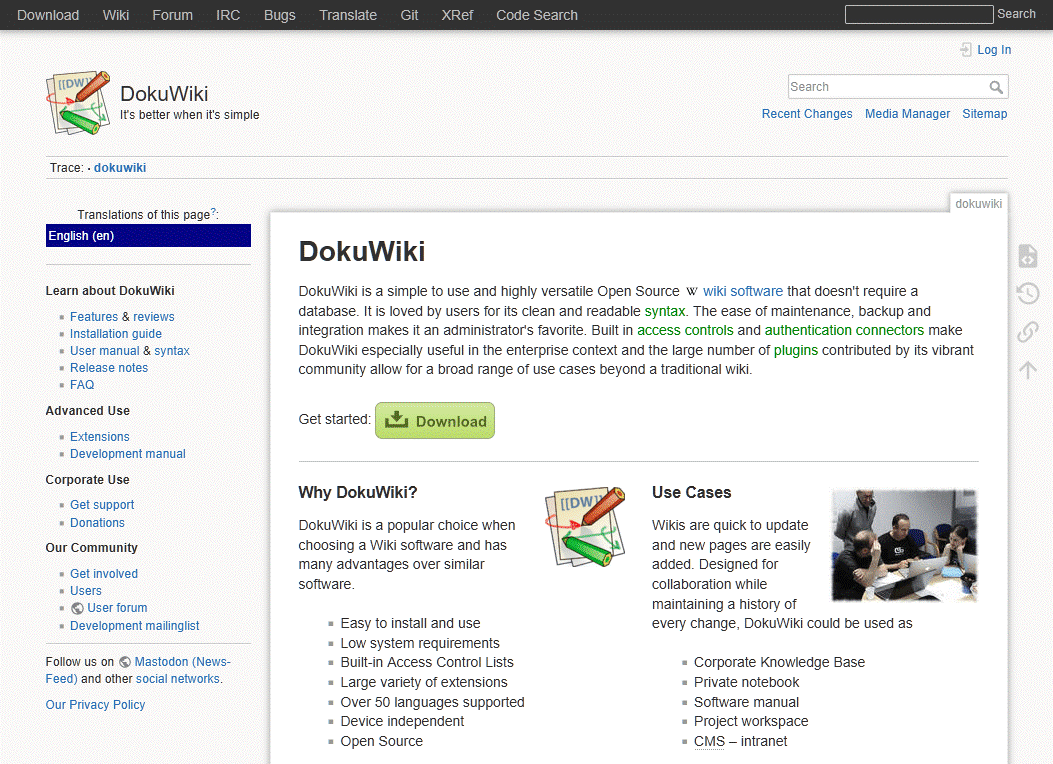Screen dimensions: 1053x764
Task: Open User forum link
Action: point(117,608)
